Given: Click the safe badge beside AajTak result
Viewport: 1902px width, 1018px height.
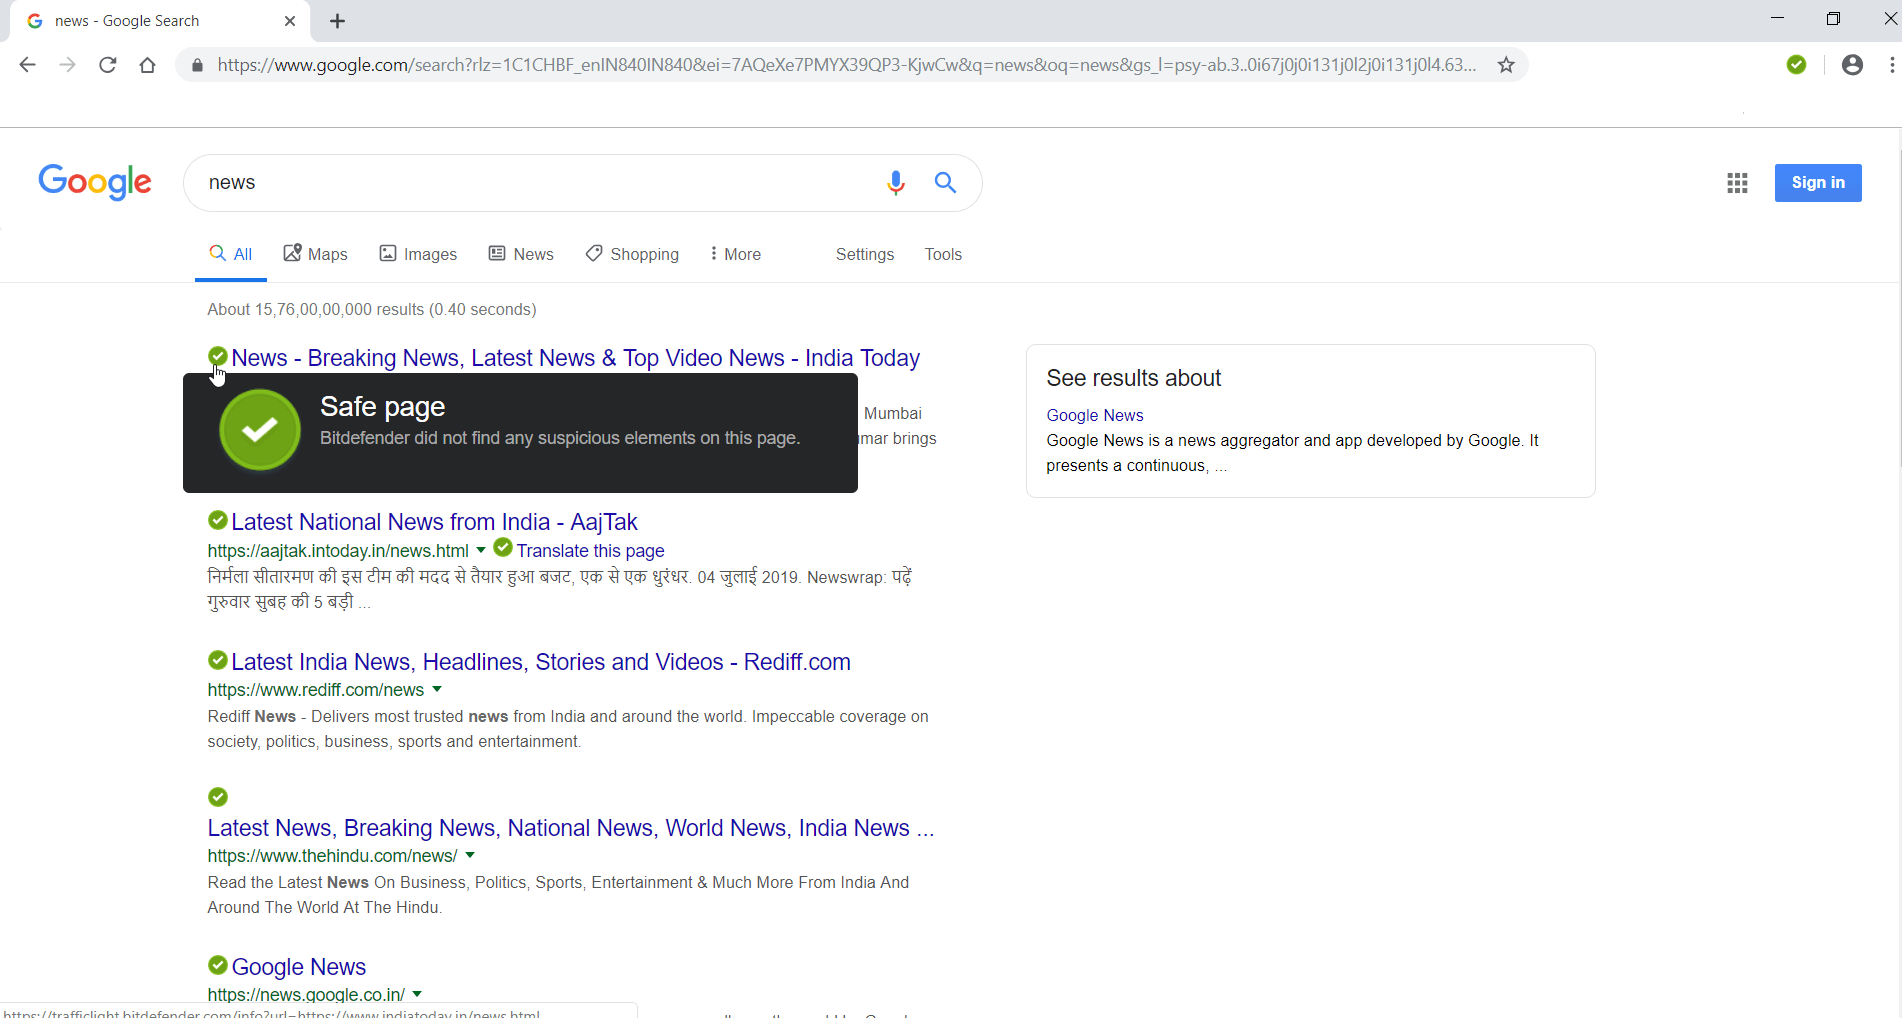Looking at the screenshot, I should (x=218, y=520).
